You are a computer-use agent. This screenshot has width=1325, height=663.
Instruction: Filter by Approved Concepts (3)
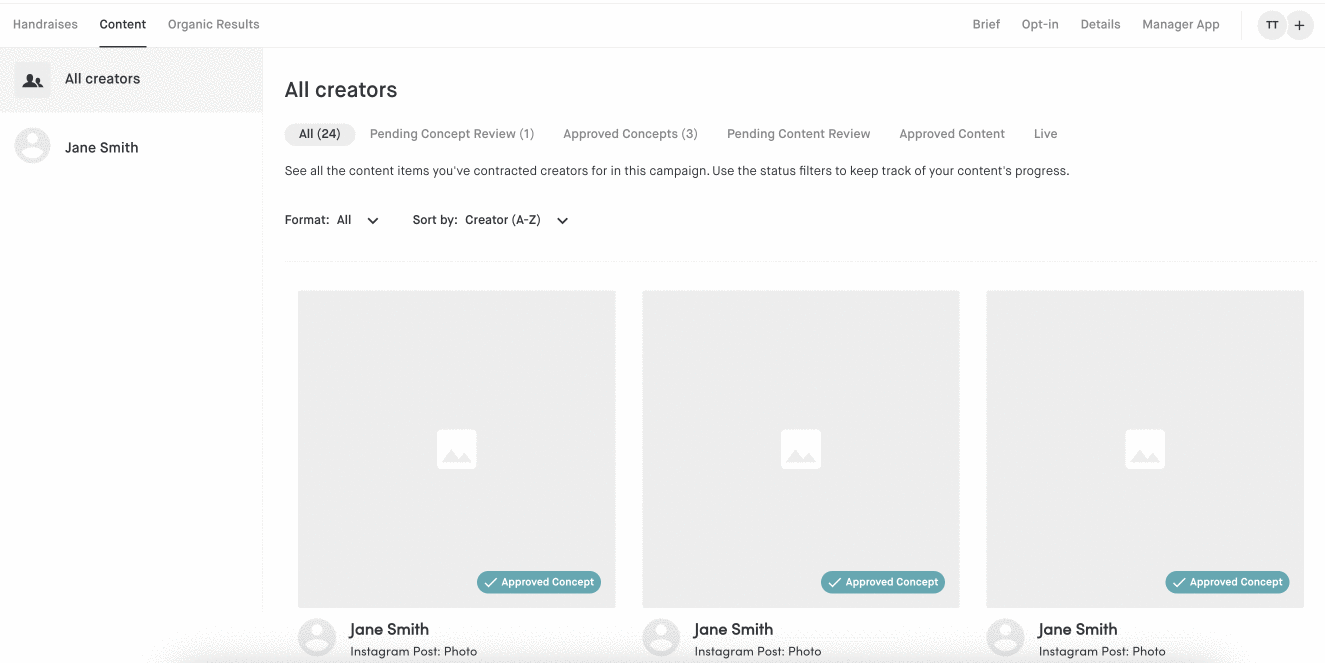tap(630, 134)
